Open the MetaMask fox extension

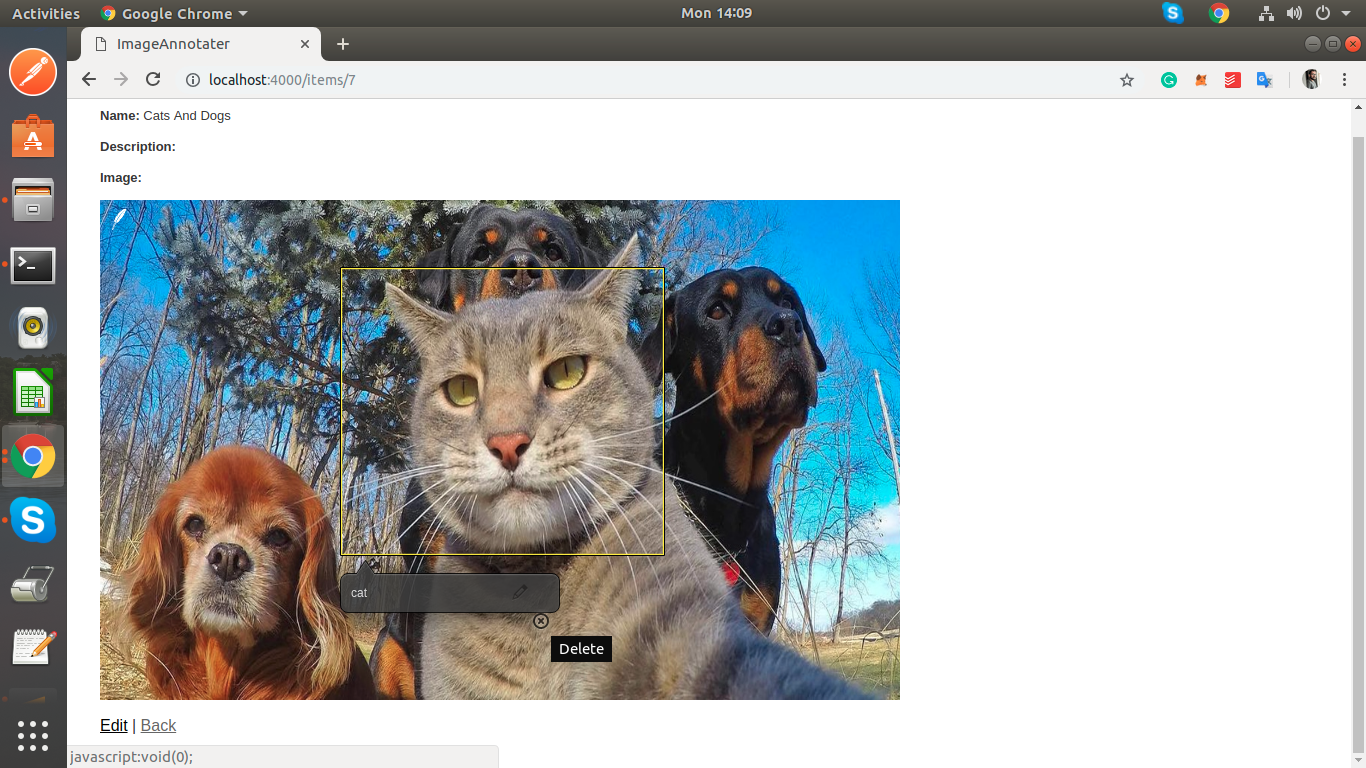coord(1201,80)
